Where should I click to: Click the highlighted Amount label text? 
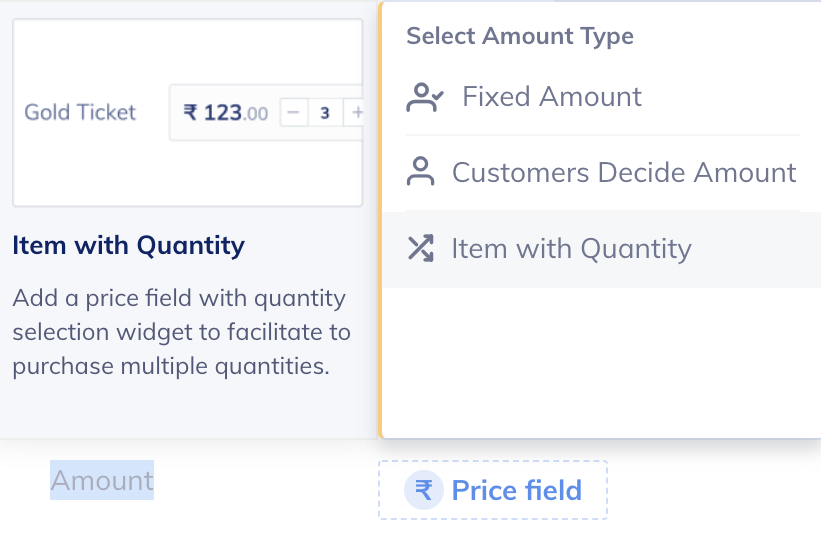(102, 480)
